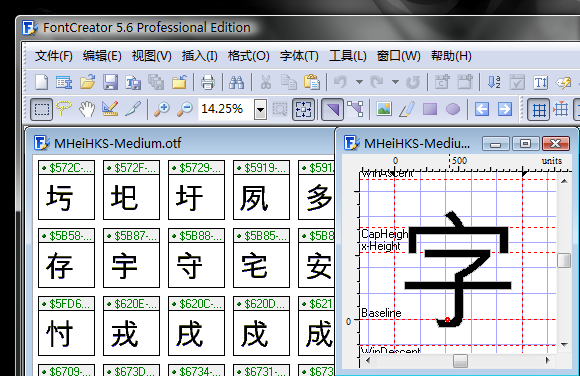
Task: Select glyph $5729 圩 thumbnail
Action: pos(196,190)
